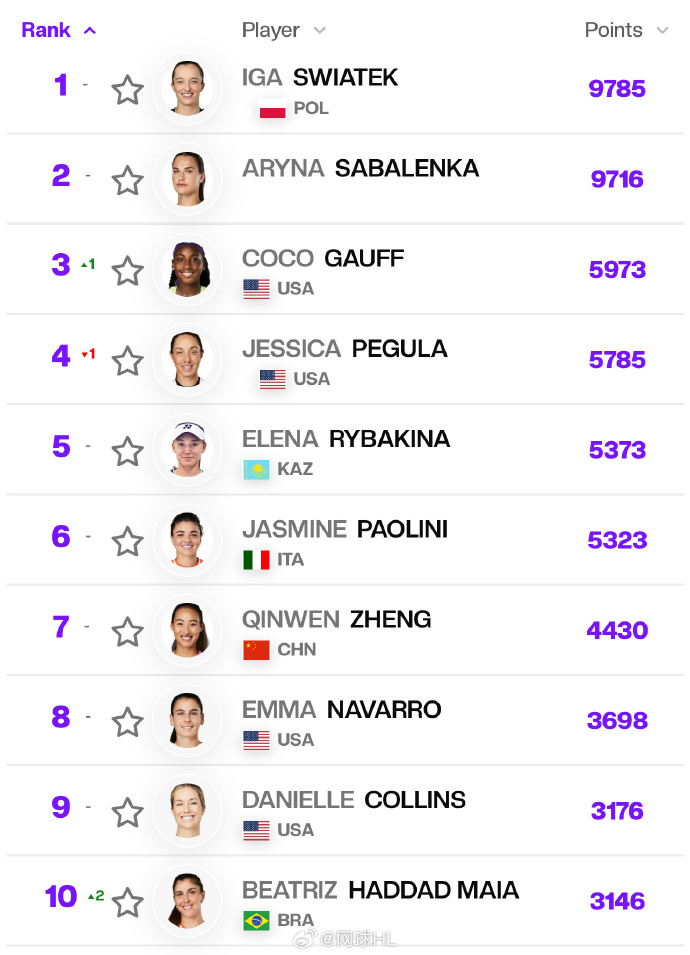Click the Italy flag beside Paolini
690x955 pixels.
pyautogui.click(x=256, y=560)
